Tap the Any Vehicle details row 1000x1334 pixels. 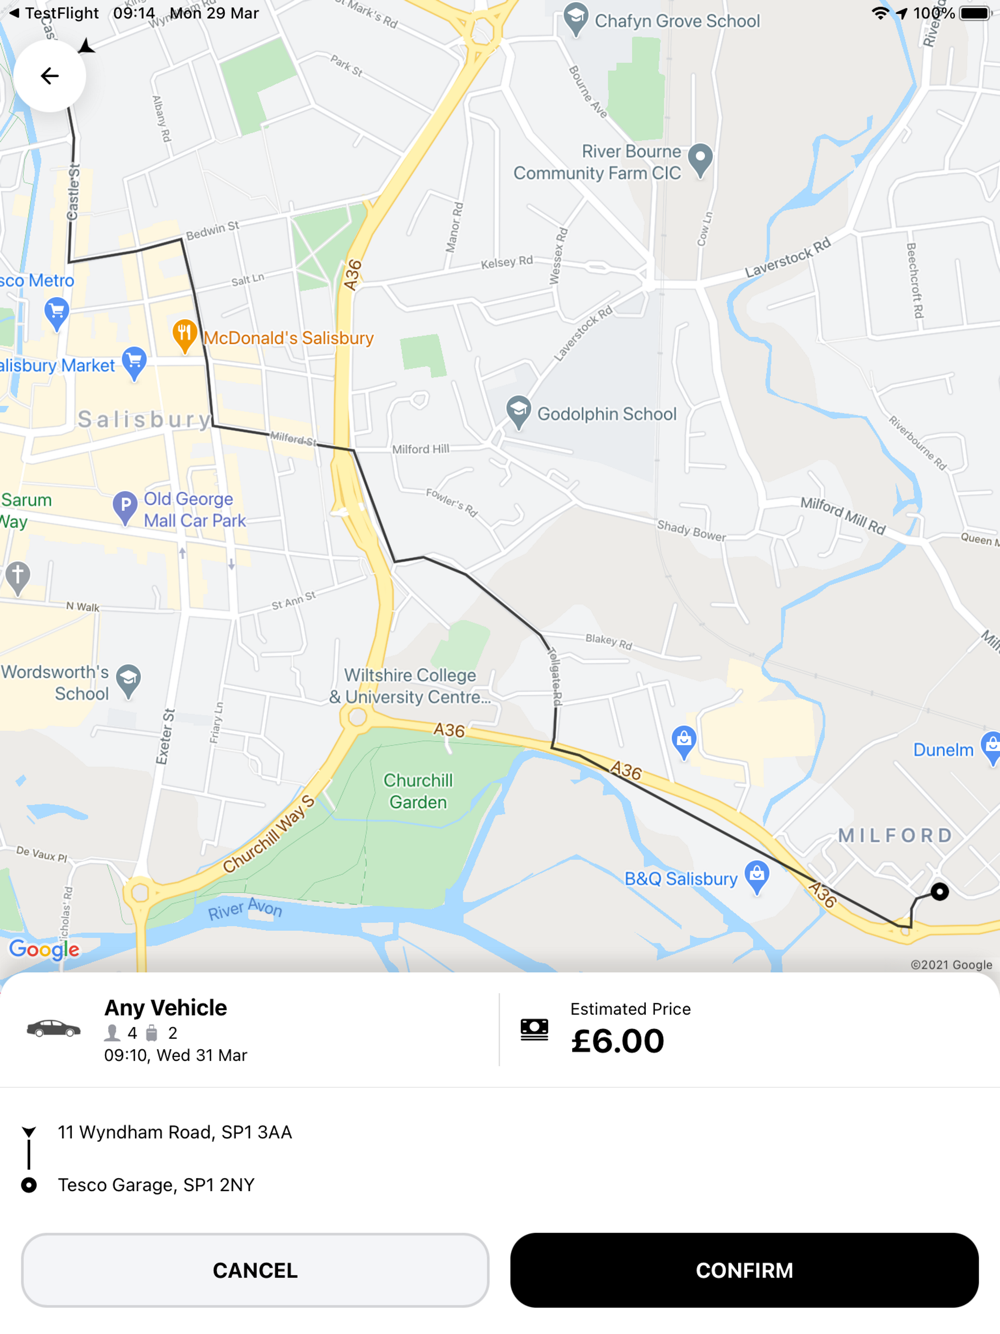pyautogui.click(x=250, y=1030)
